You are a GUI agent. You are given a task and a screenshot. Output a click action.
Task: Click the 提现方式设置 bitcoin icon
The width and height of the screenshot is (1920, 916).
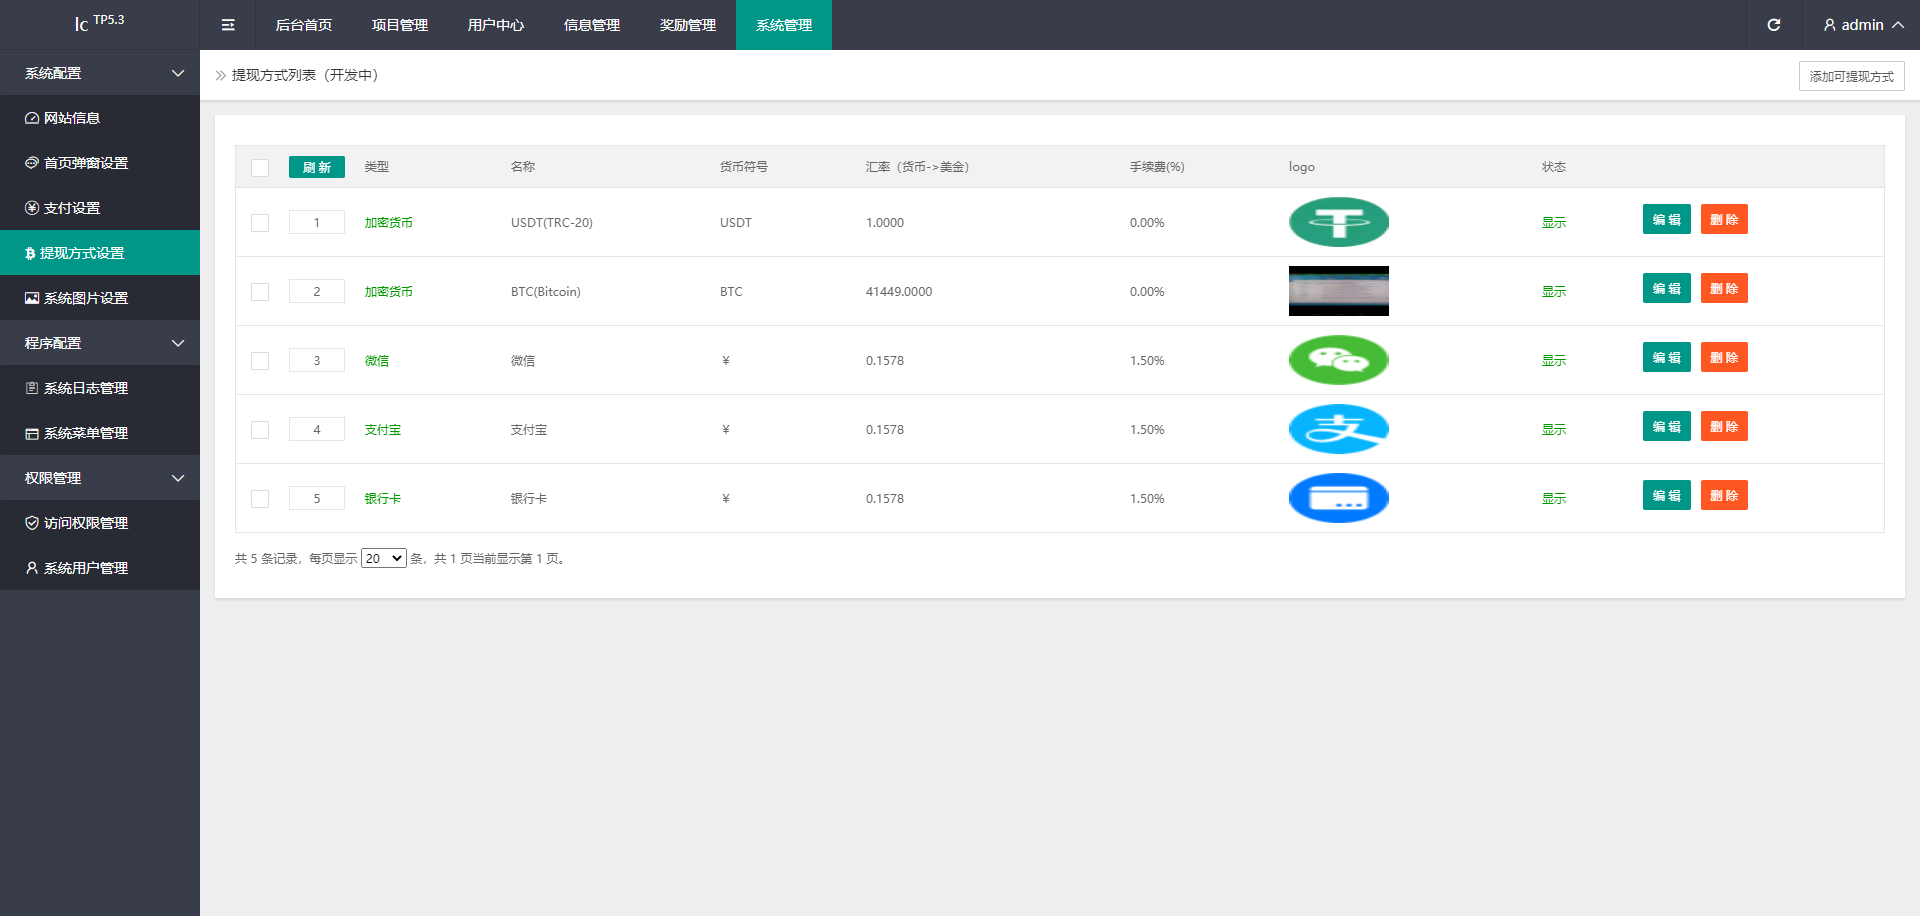[30, 253]
